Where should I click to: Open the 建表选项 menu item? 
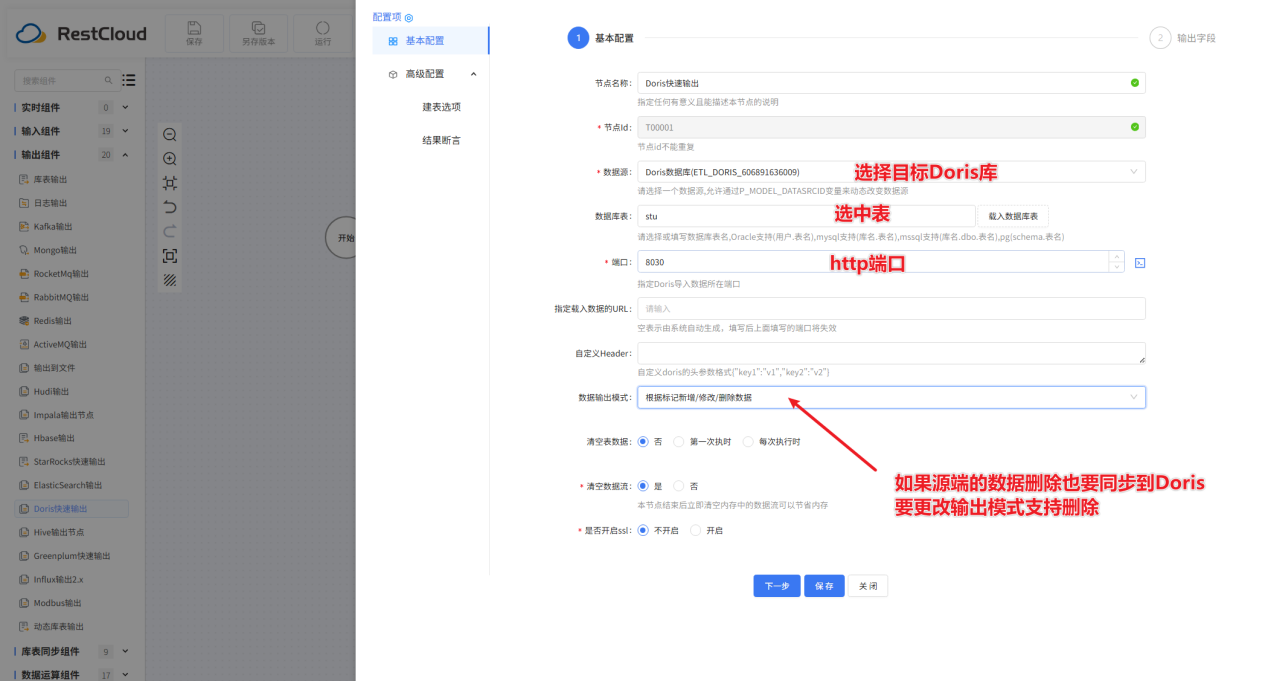tap(441, 107)
